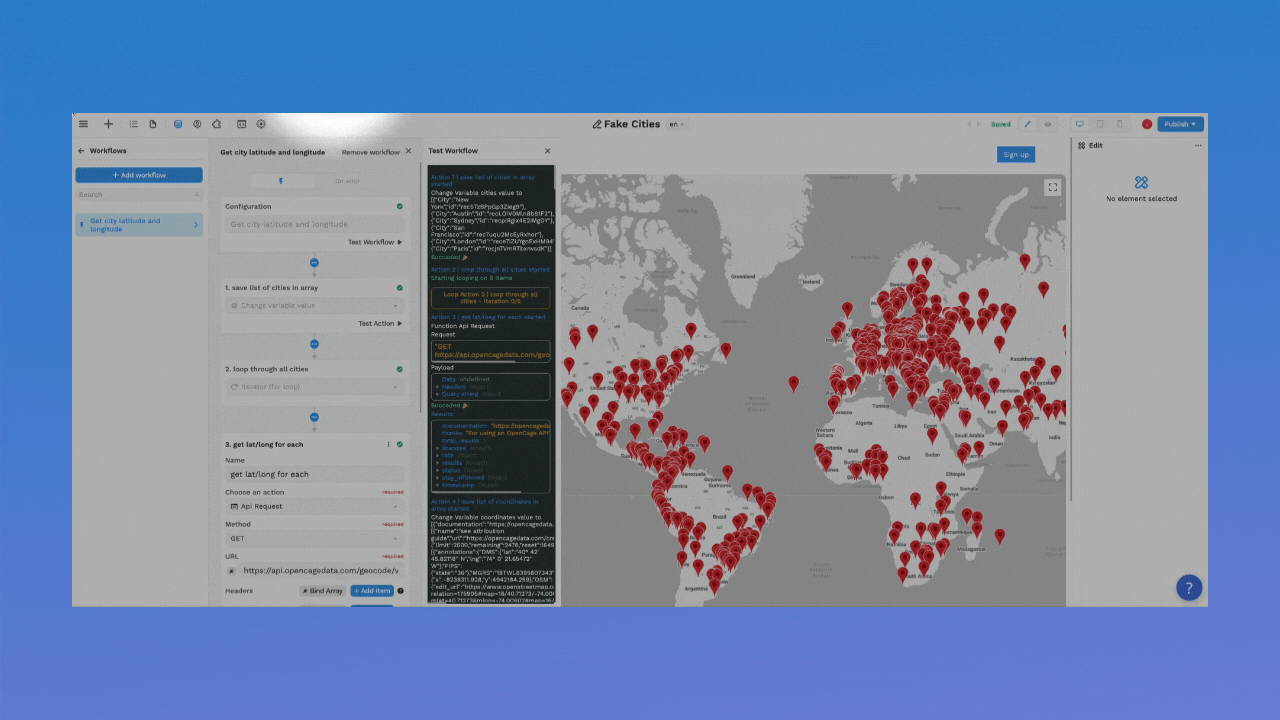Run Test Action for step 1
The height and width of the screenshot is (720, 1280).
[380, 324]
